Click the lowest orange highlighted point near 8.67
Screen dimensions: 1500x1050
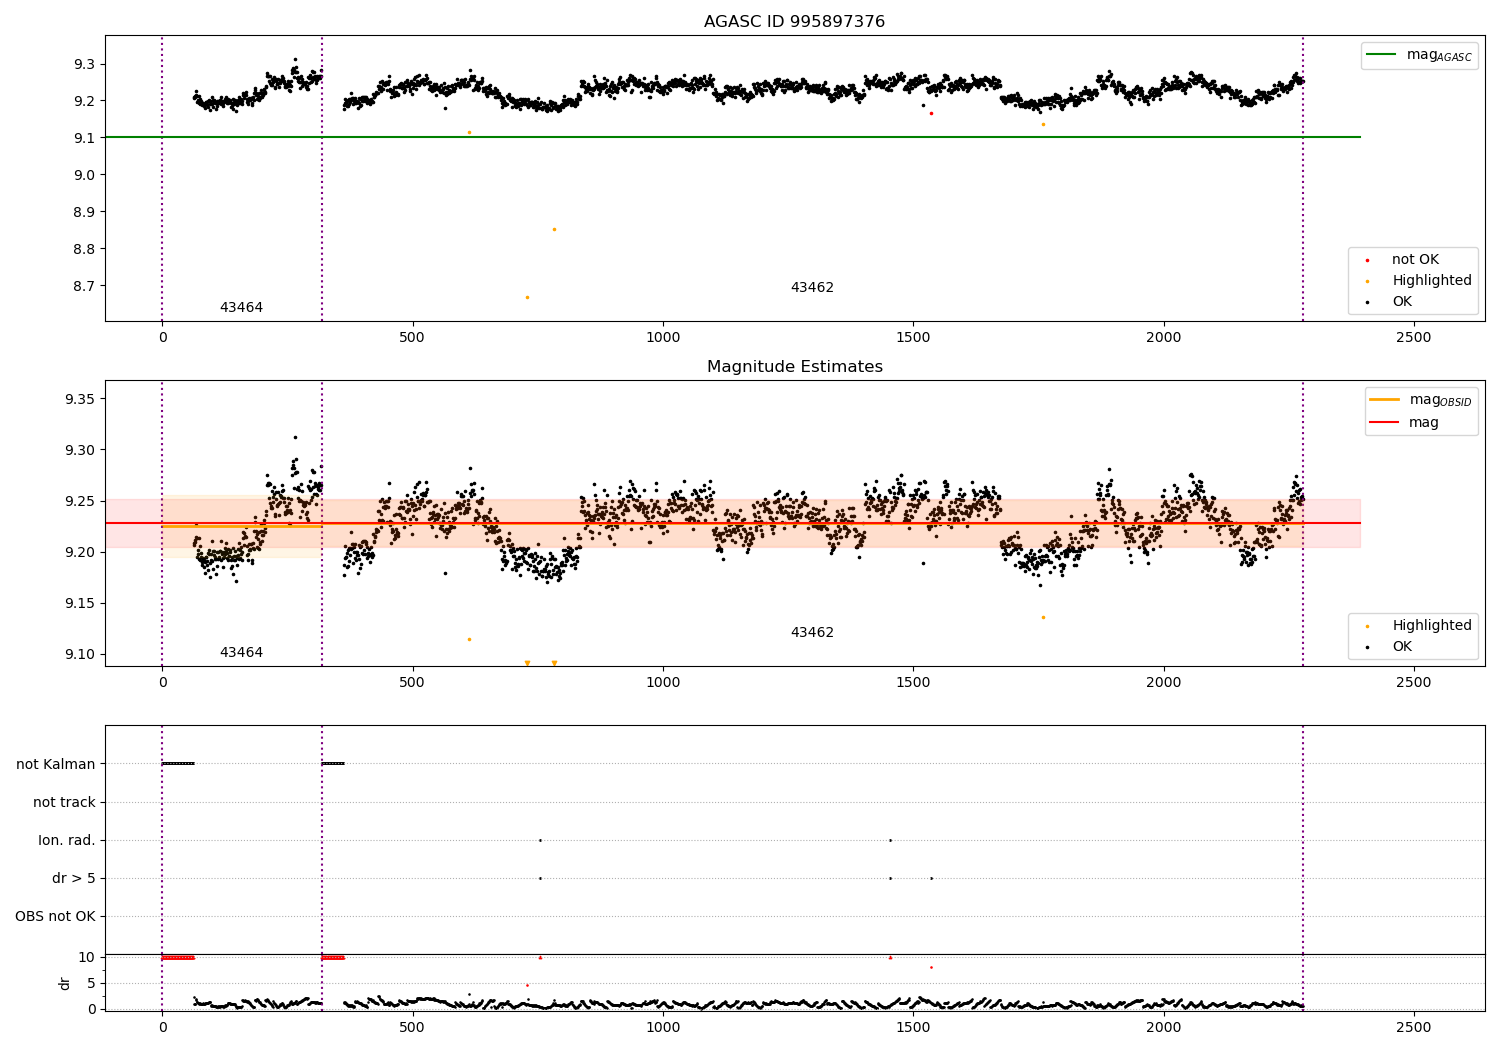pyautogui.click(x=527, y=297)
